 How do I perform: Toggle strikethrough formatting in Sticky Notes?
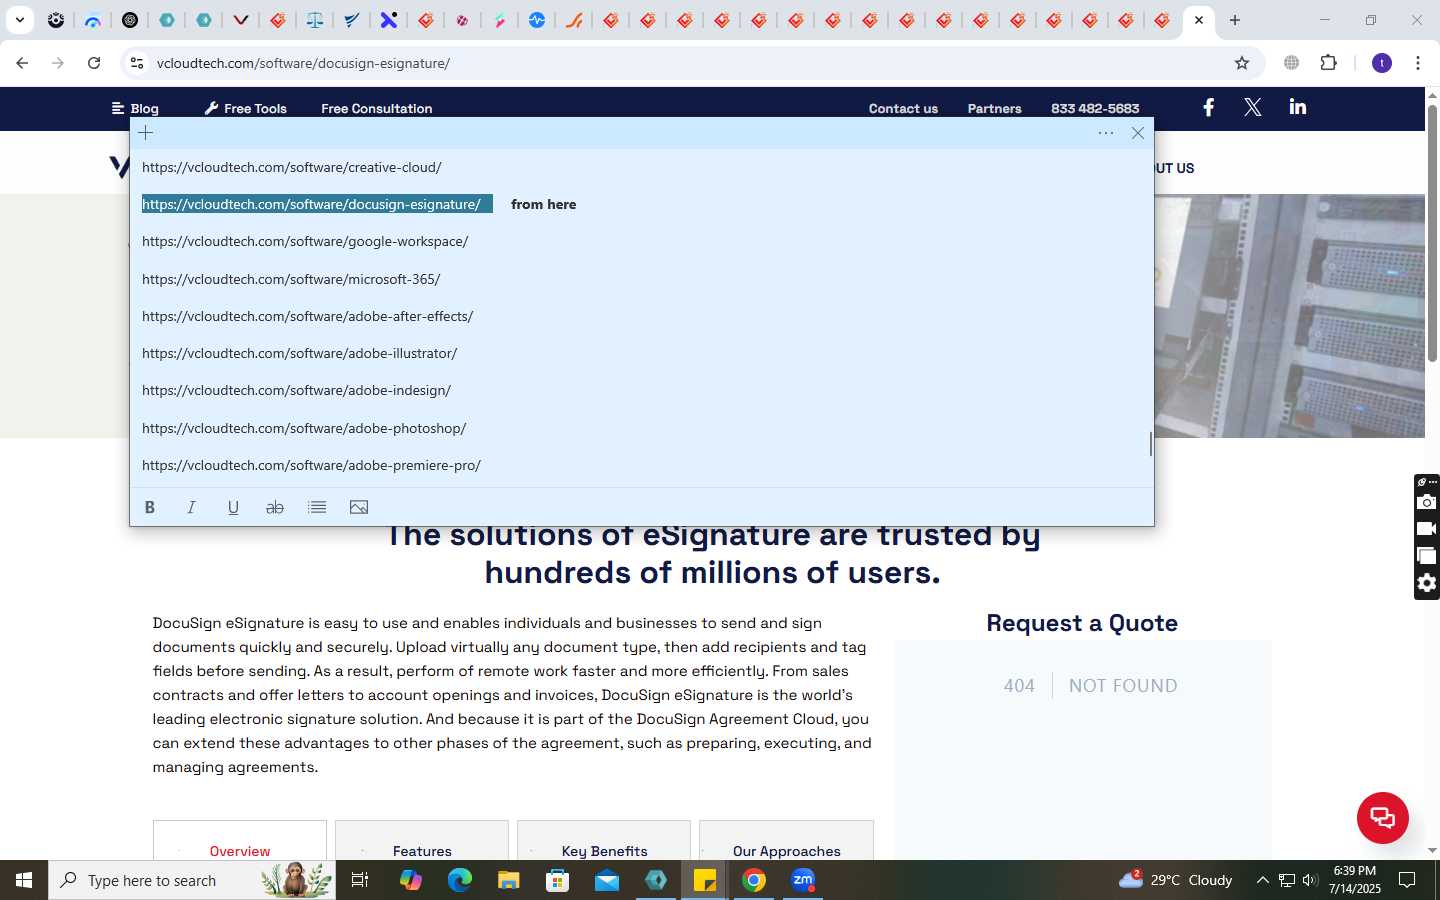(x=275, y=507)
